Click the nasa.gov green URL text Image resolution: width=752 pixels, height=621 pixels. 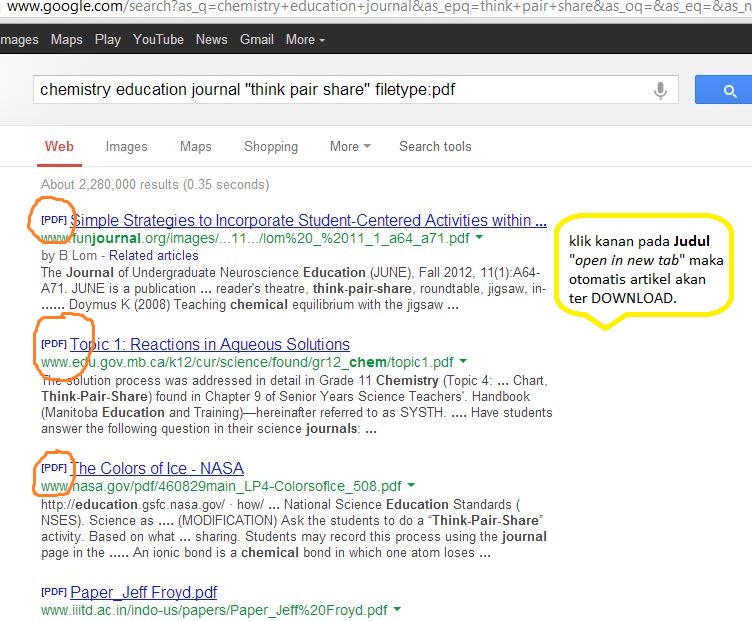(221, 486)
